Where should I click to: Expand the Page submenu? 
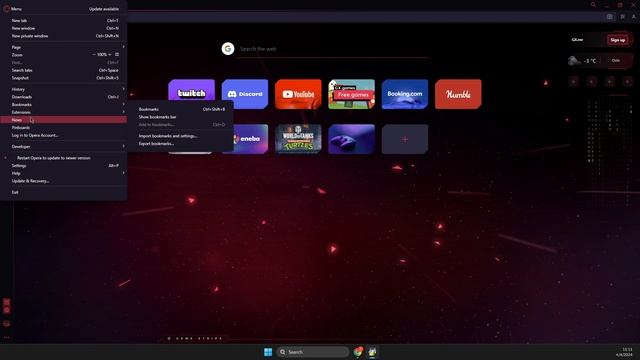(63, 47)
